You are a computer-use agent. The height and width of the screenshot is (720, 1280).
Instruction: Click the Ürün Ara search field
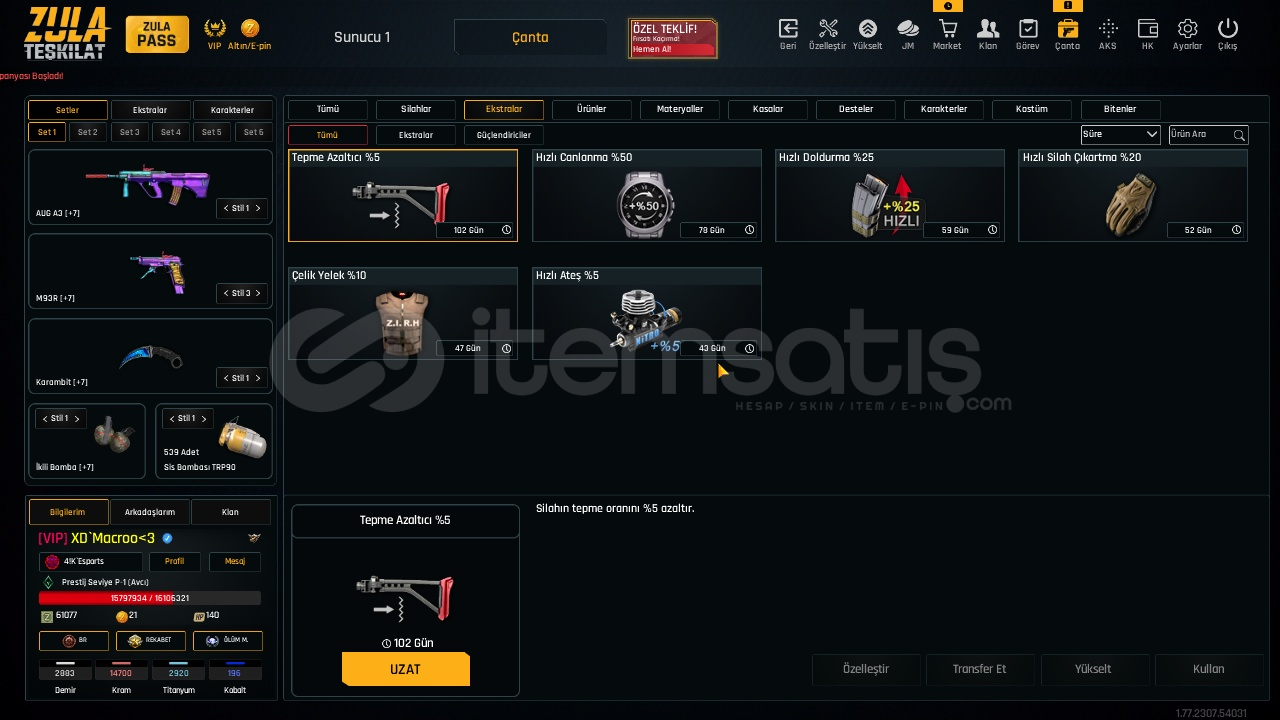pos(1208,134)
